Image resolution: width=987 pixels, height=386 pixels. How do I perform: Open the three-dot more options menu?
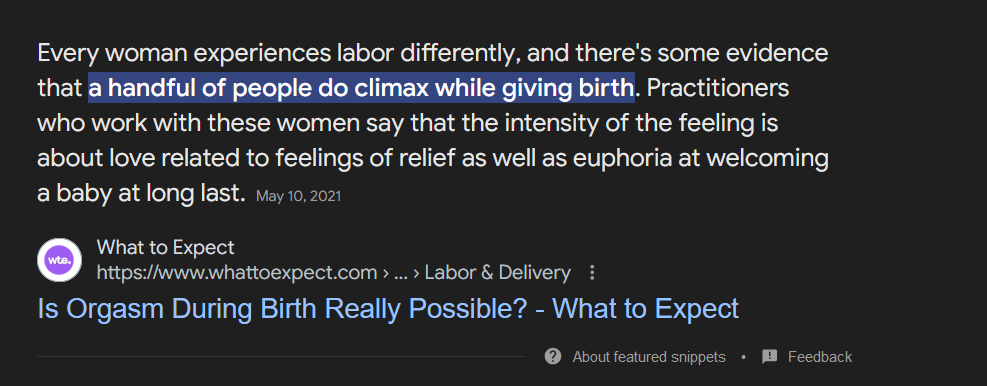591,273
